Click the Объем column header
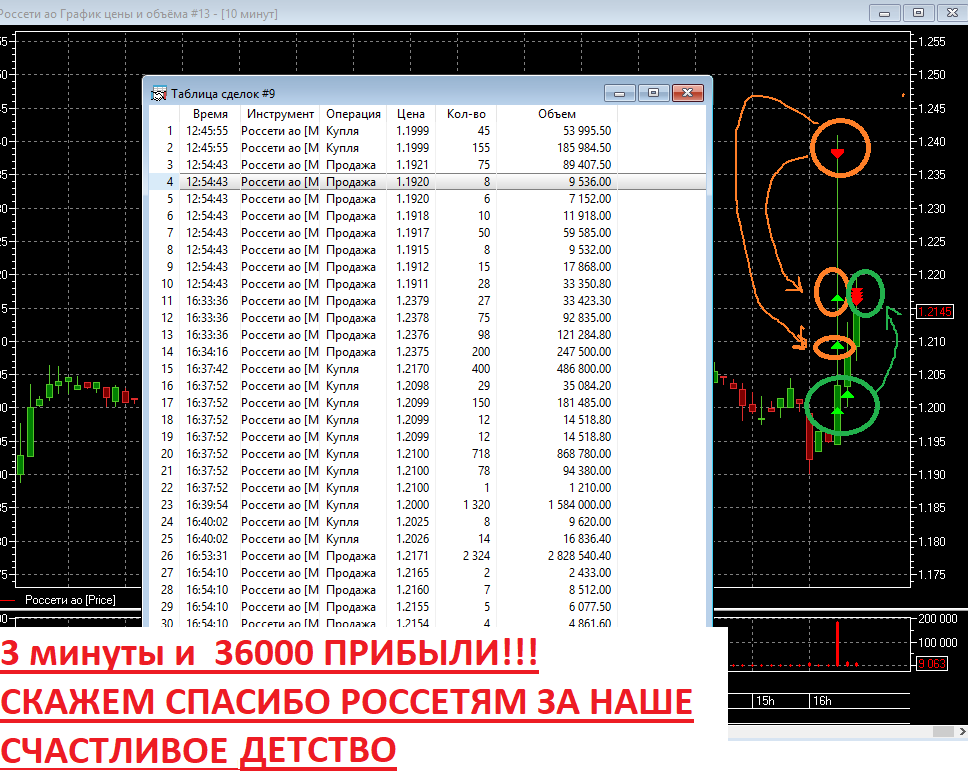969x778 pixels. [556, 114]
